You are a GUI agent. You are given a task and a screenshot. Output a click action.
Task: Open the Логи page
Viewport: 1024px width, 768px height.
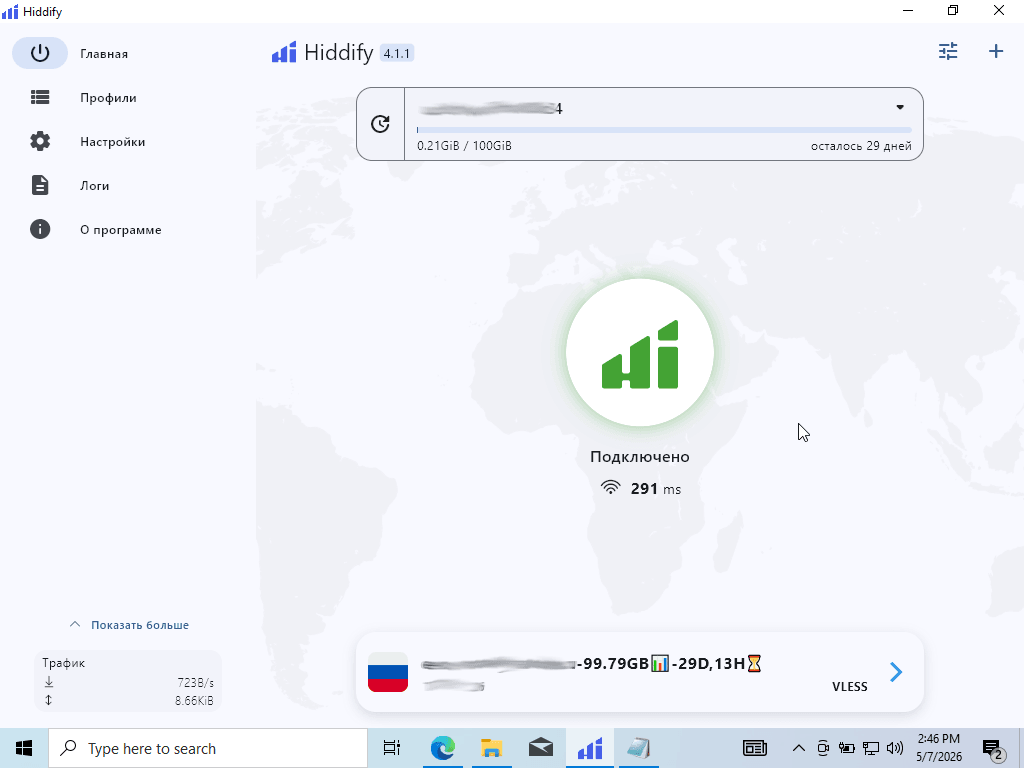click(x=95, y=185)
